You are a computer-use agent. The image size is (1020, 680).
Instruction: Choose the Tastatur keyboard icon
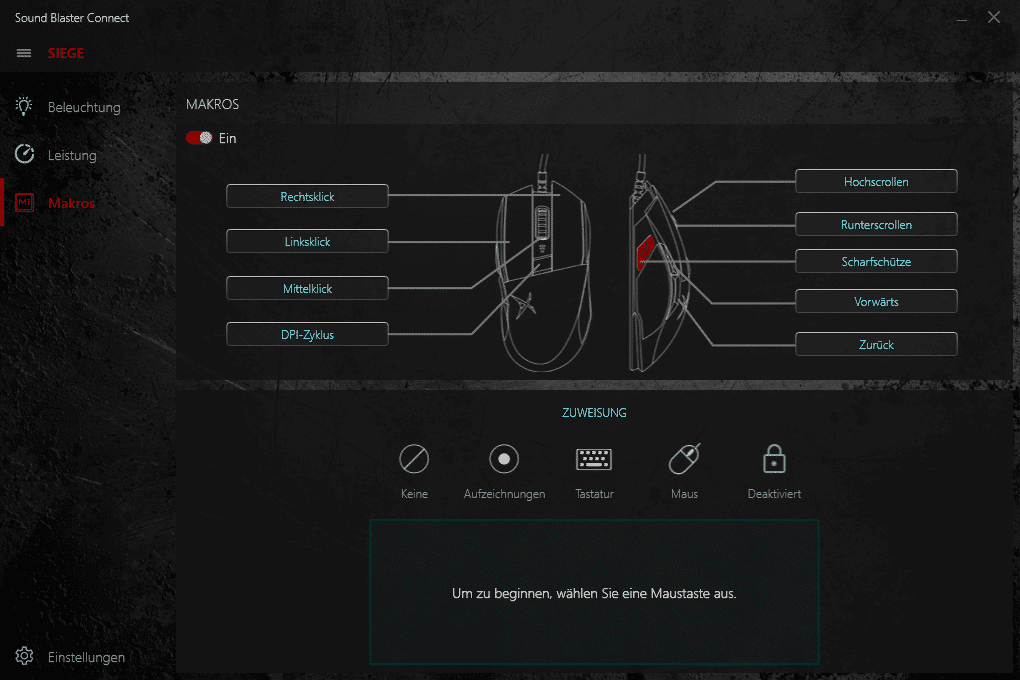coord(594,459)
